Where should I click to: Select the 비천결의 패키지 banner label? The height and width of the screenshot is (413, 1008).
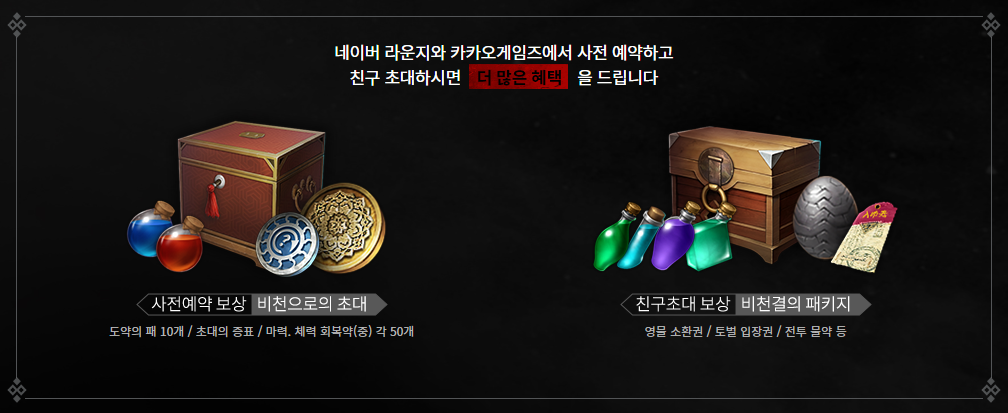point(796,304)
